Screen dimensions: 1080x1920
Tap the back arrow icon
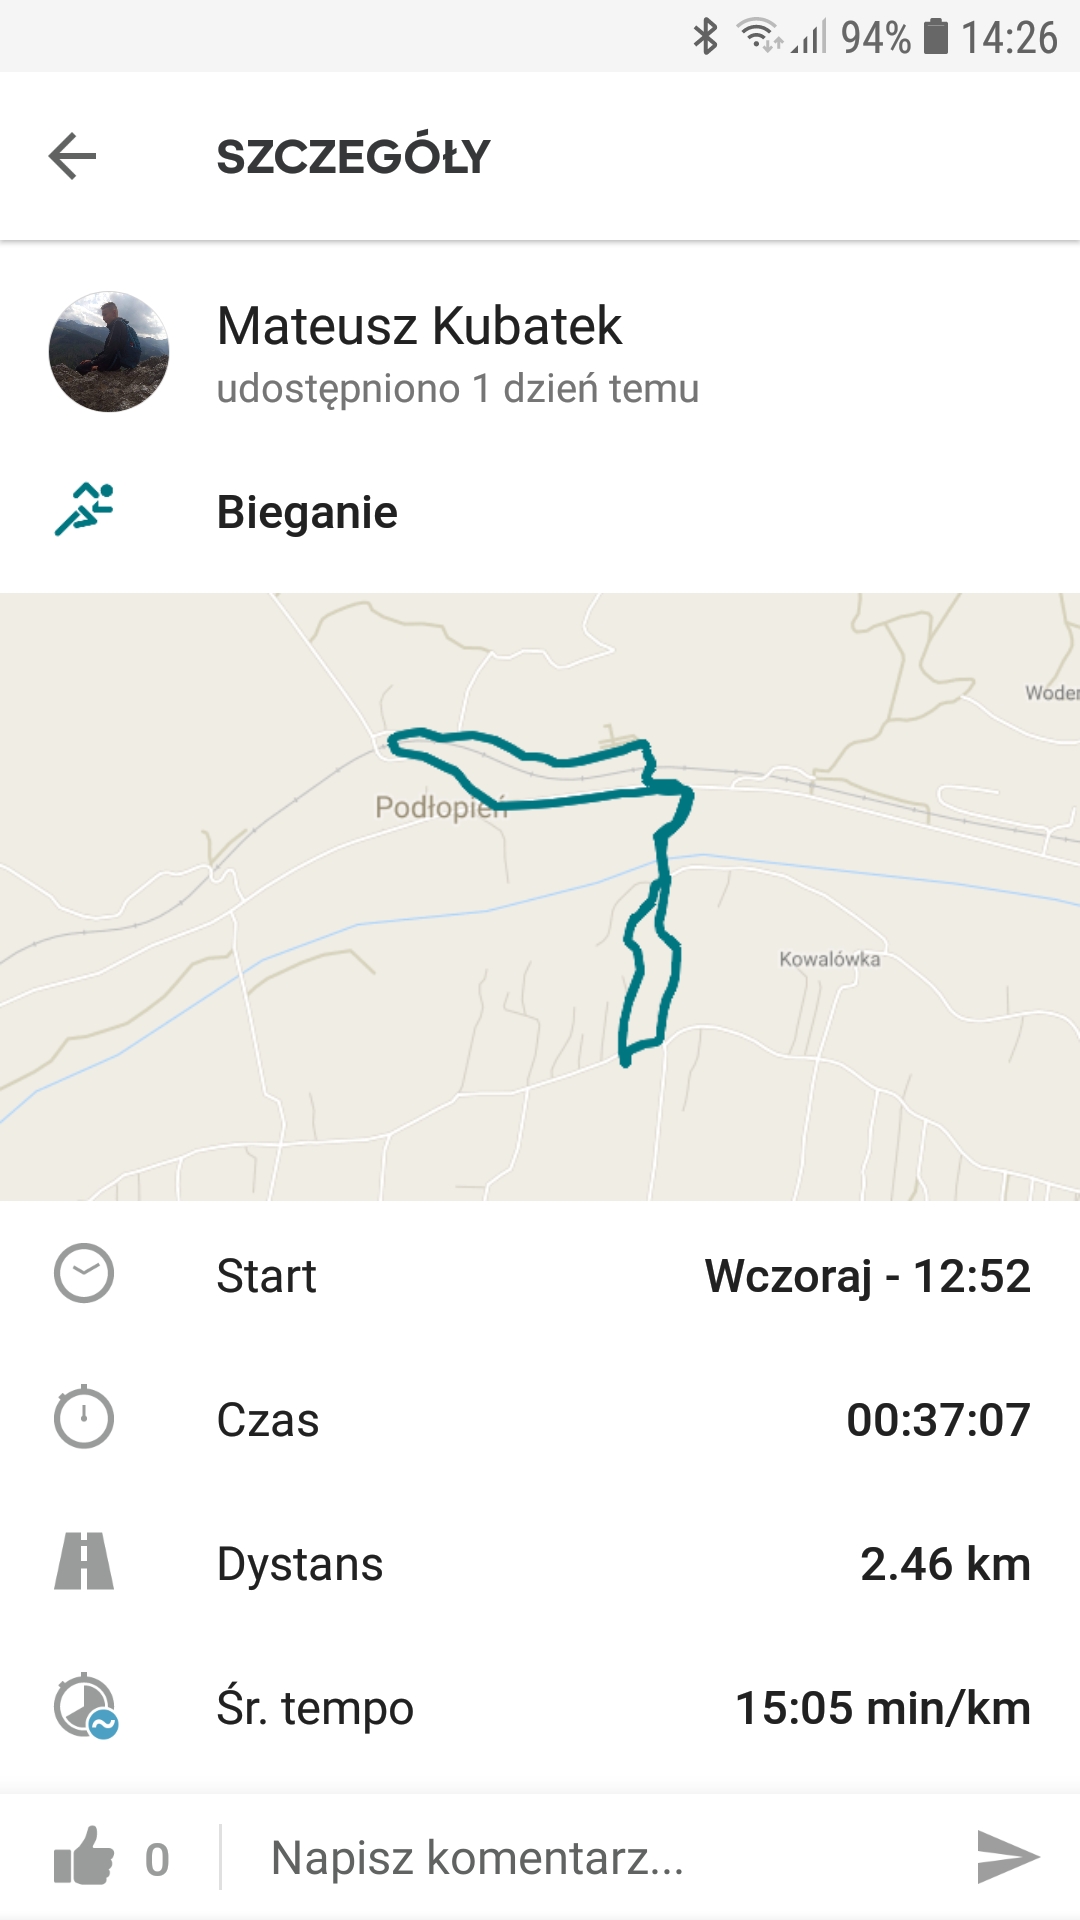tap(72, 156)
